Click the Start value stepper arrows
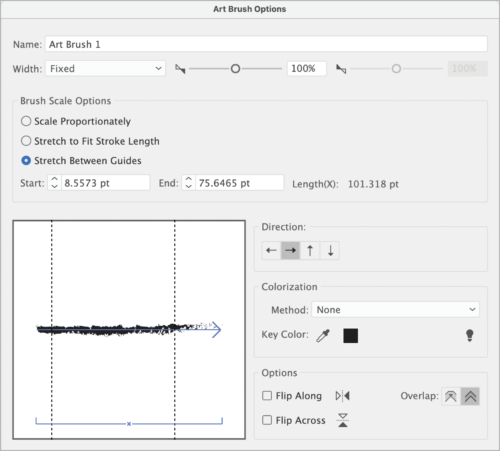The height and width of the screenshot is (451, 500). [54, 183]
